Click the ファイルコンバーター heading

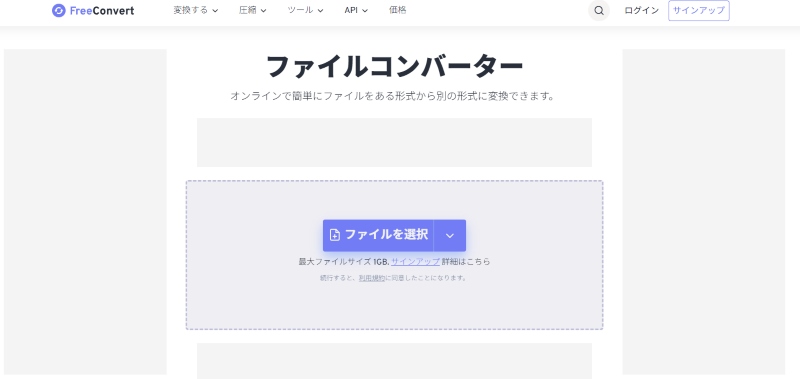pyautogui.click(x=394, y=66)
